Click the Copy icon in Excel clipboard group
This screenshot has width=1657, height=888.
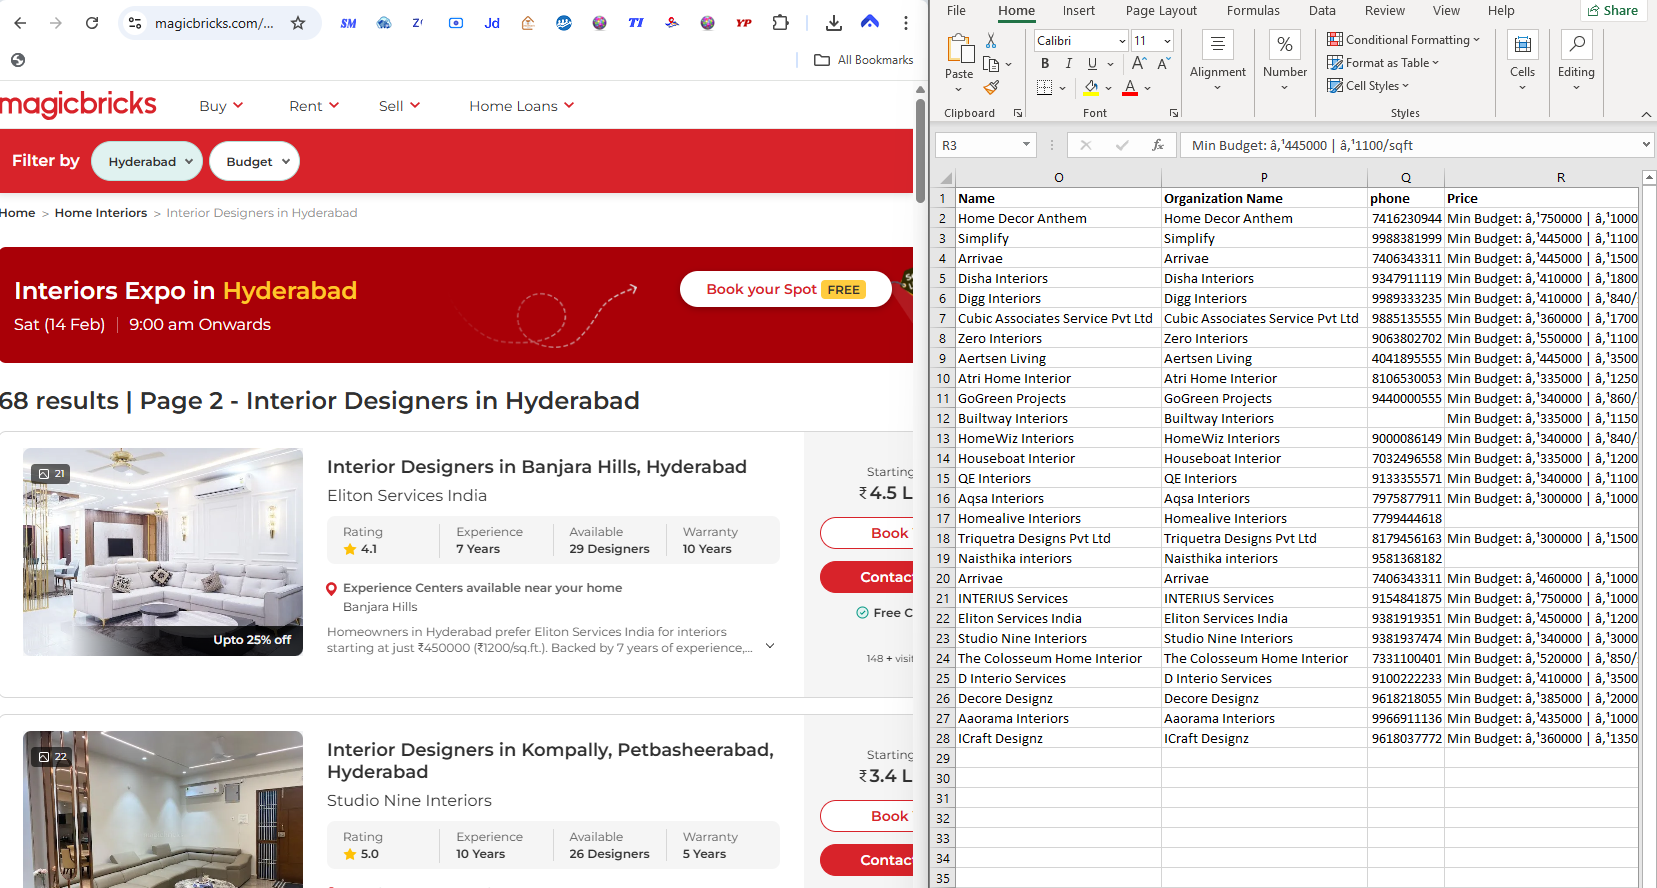pos(991,64)
